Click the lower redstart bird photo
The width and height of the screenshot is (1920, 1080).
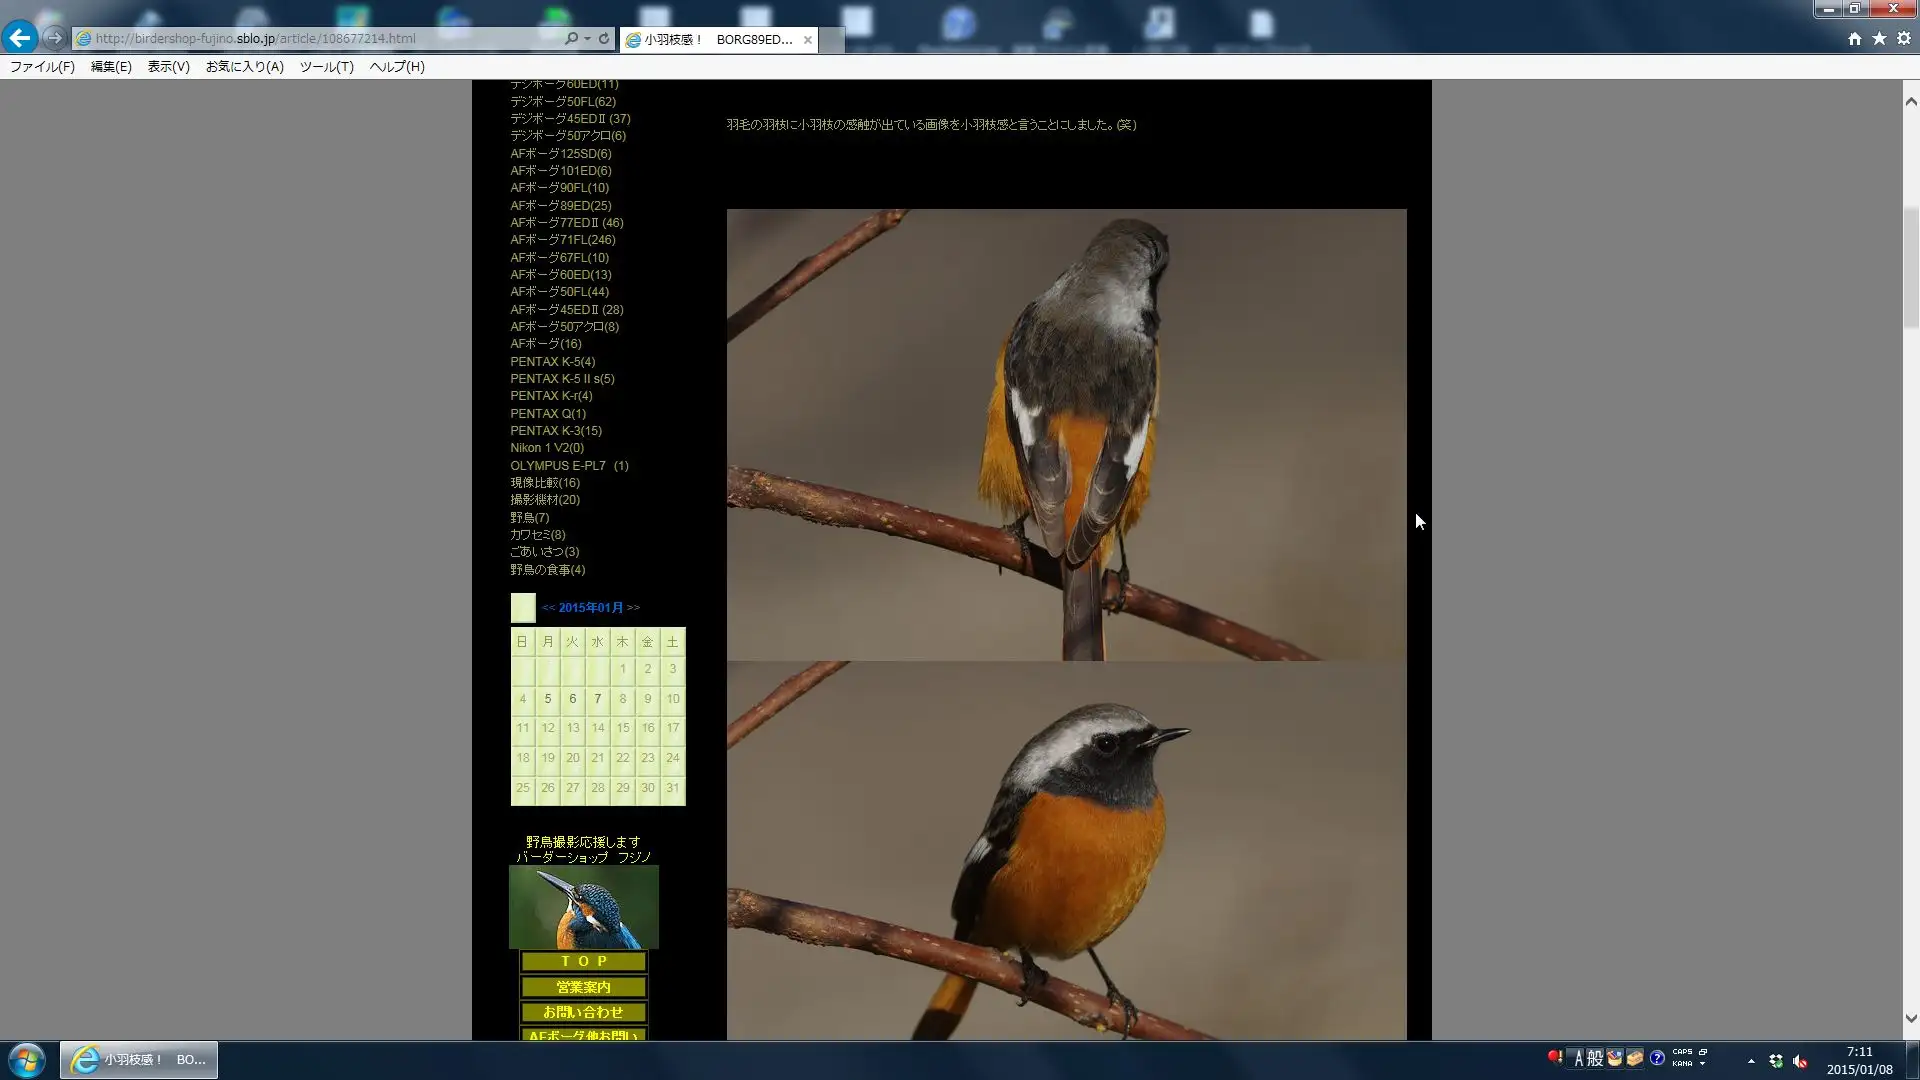[1066, 850]
